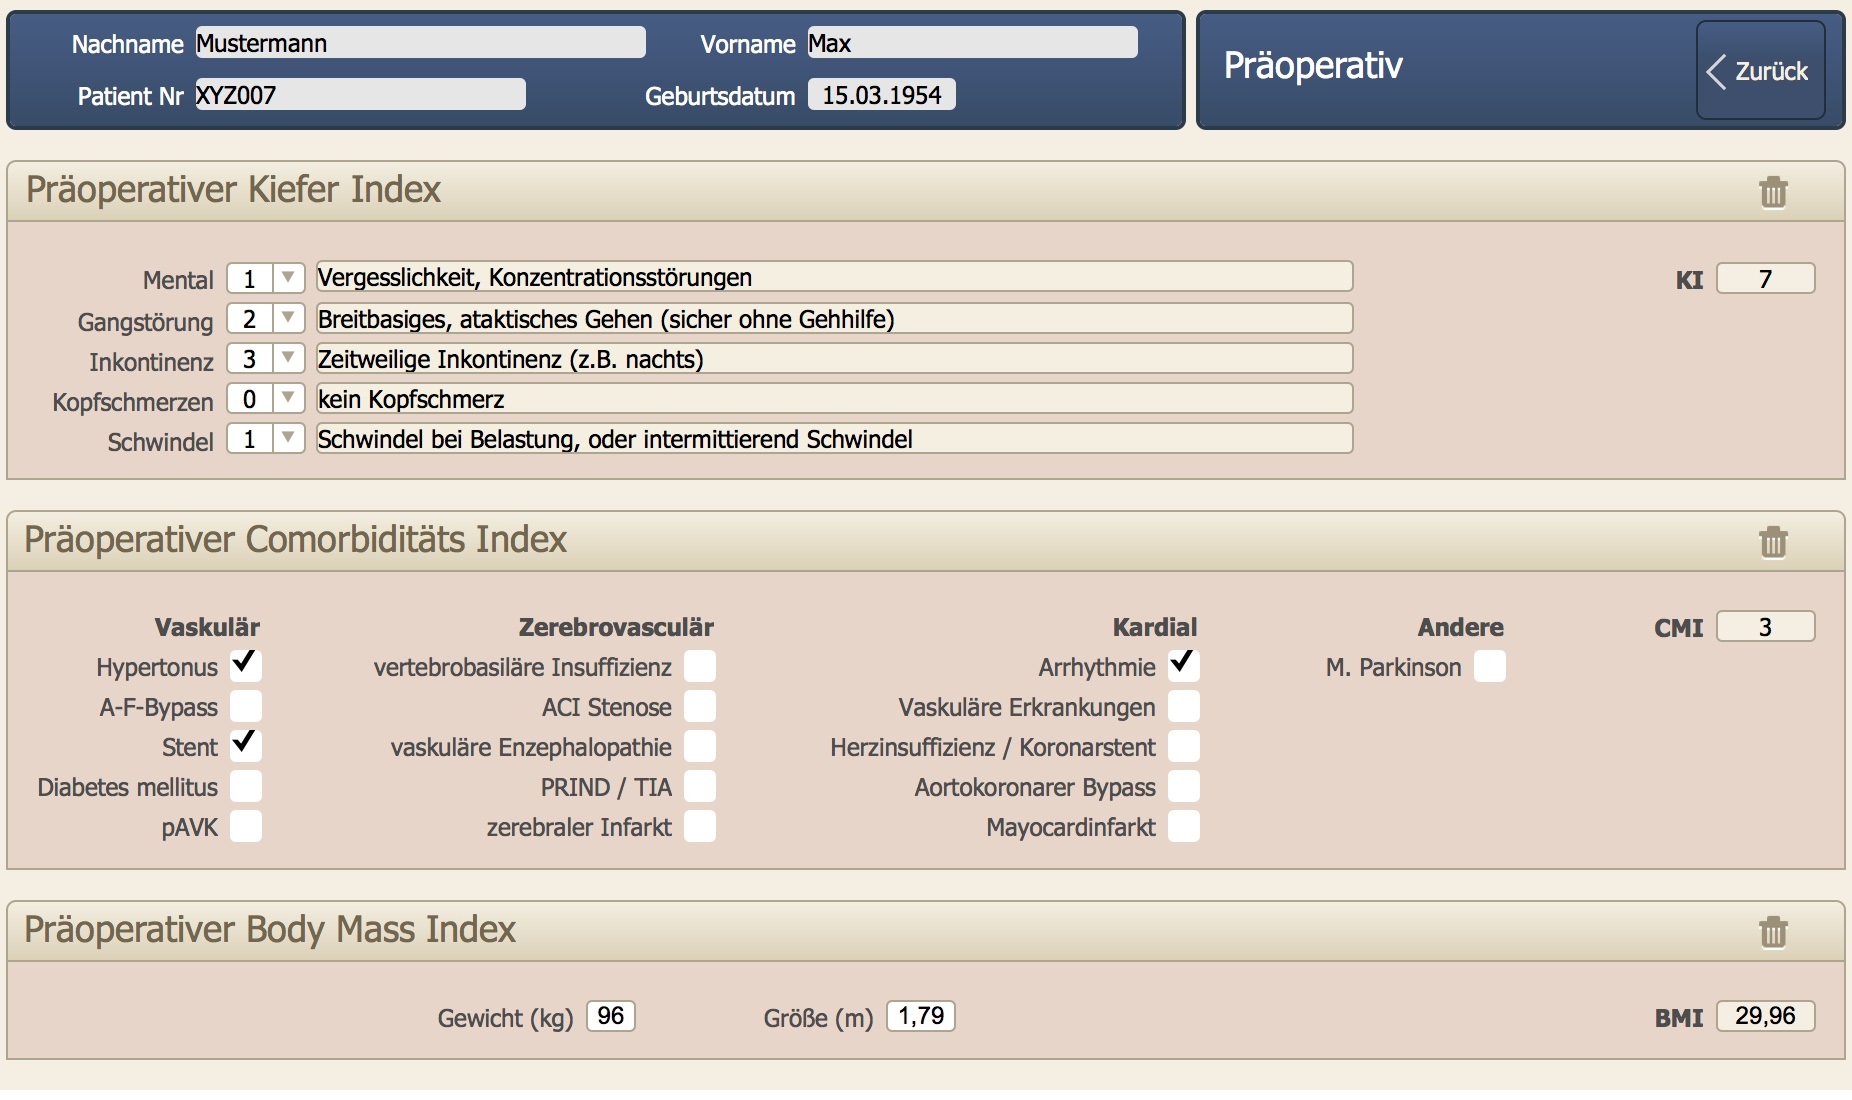Click the Größe (m) field with 1,79
Viewport: 1852px width, 1100px height.
920,1016
